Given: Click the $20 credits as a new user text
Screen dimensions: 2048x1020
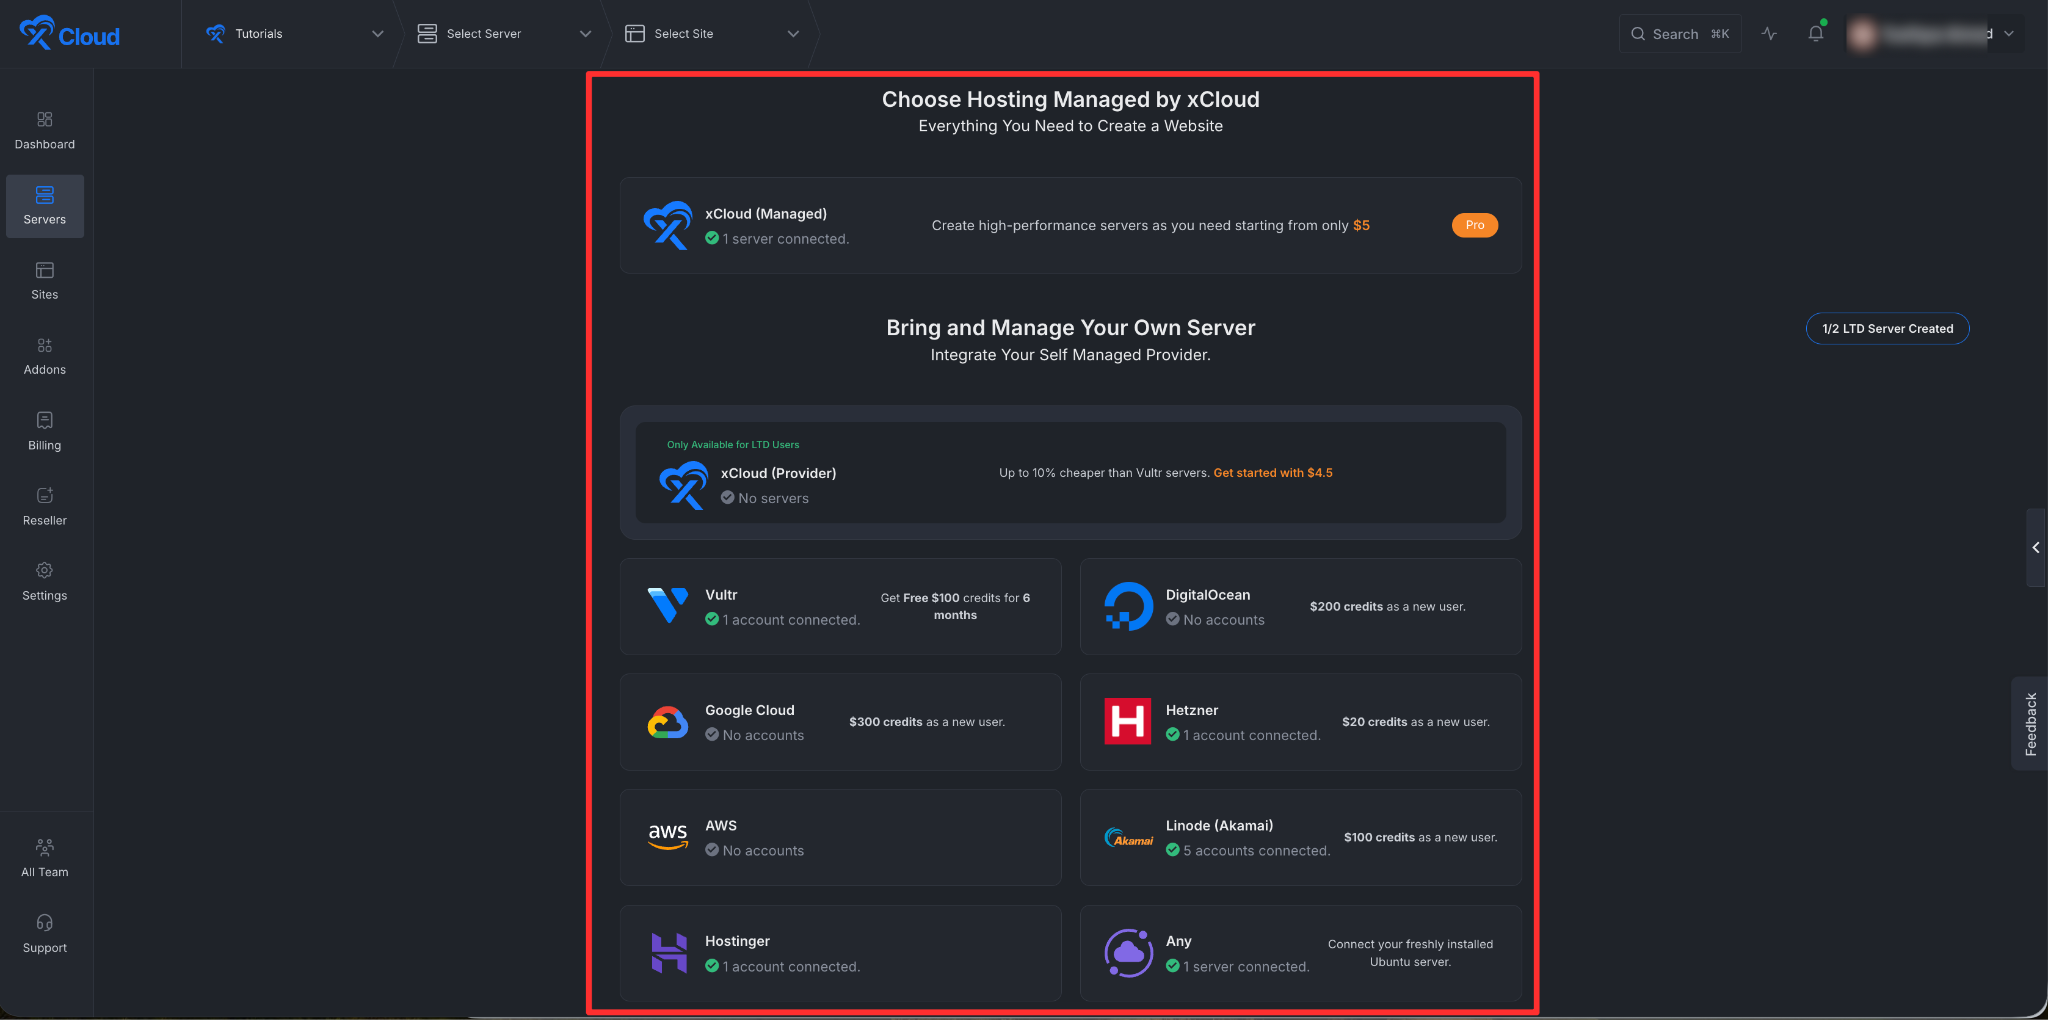Looking at the screenshot, I should (x=1415, y=722).
